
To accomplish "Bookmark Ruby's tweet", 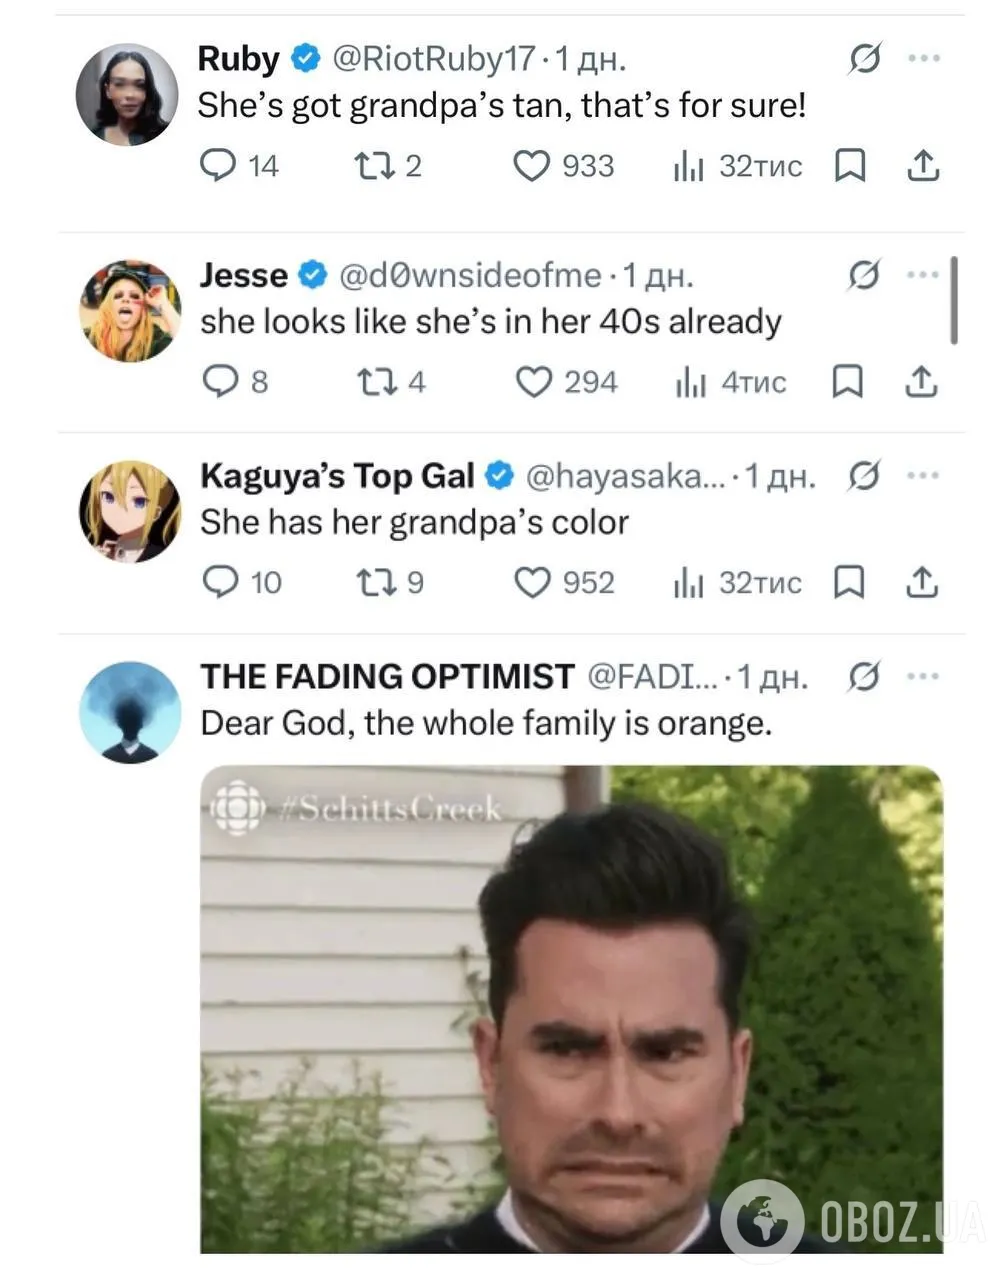I will 849,165.
